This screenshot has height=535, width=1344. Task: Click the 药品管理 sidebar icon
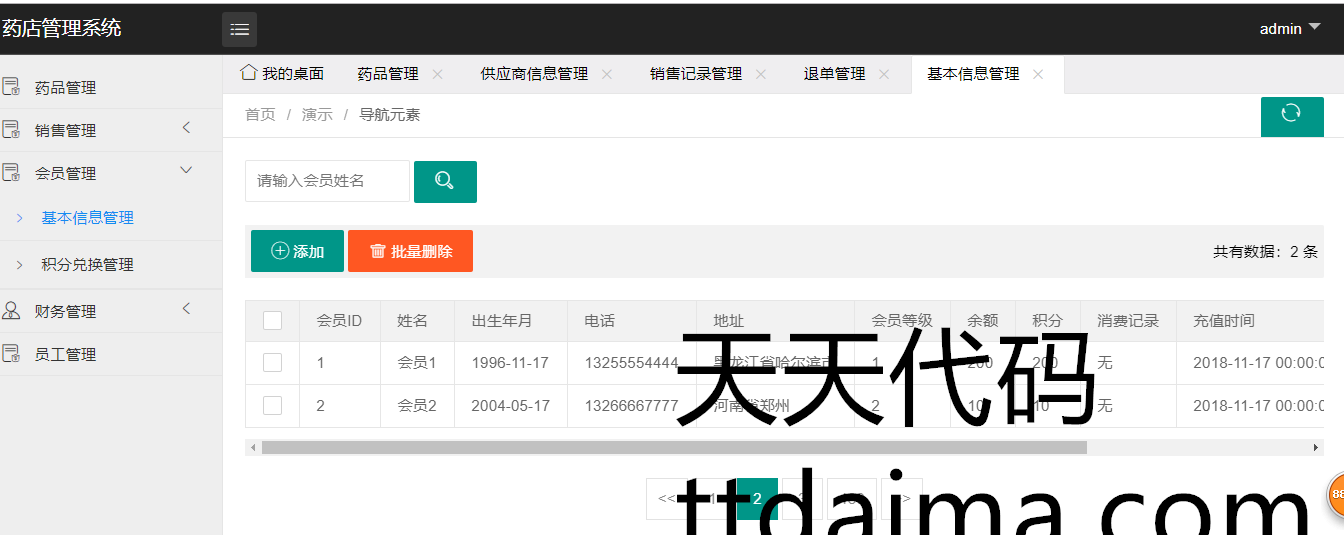(x=11, y=87)
